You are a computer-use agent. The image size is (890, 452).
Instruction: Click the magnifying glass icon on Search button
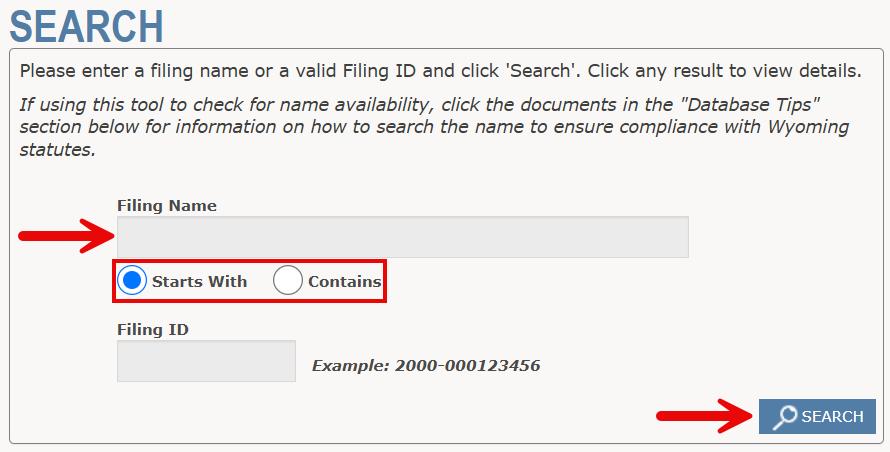click(x=785, y=417)
